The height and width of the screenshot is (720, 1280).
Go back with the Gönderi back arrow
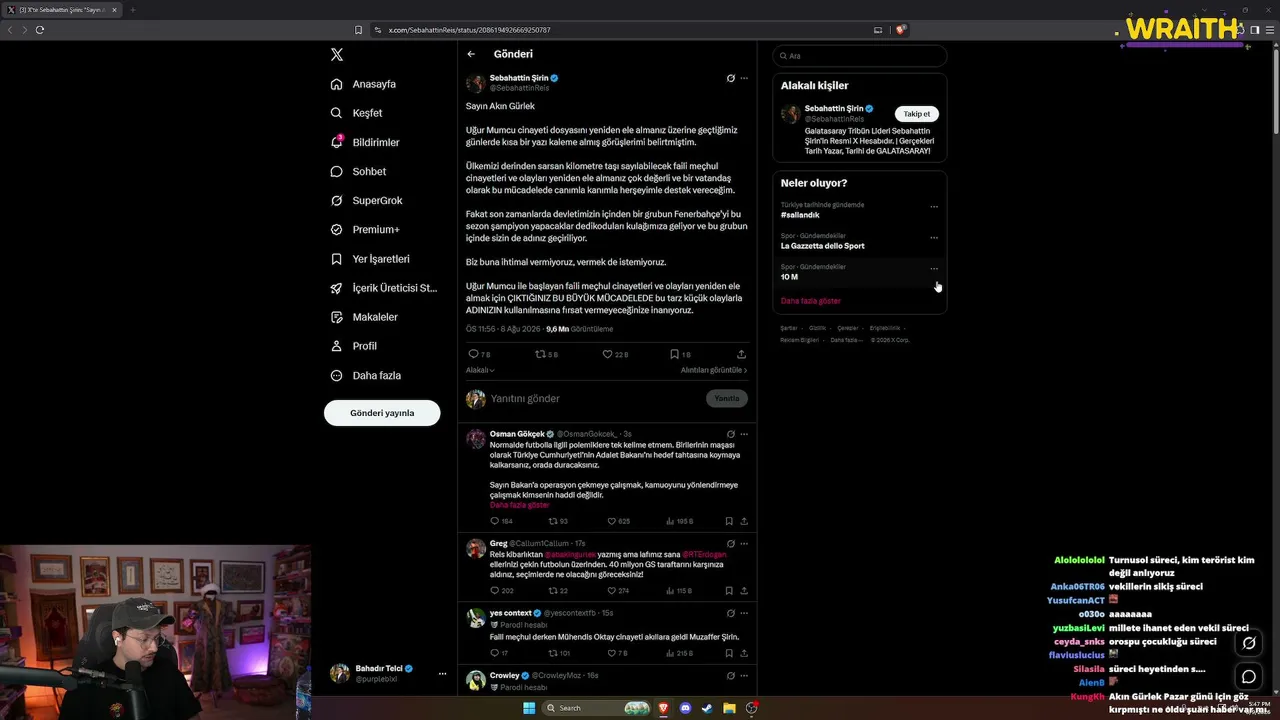[471, 54]
